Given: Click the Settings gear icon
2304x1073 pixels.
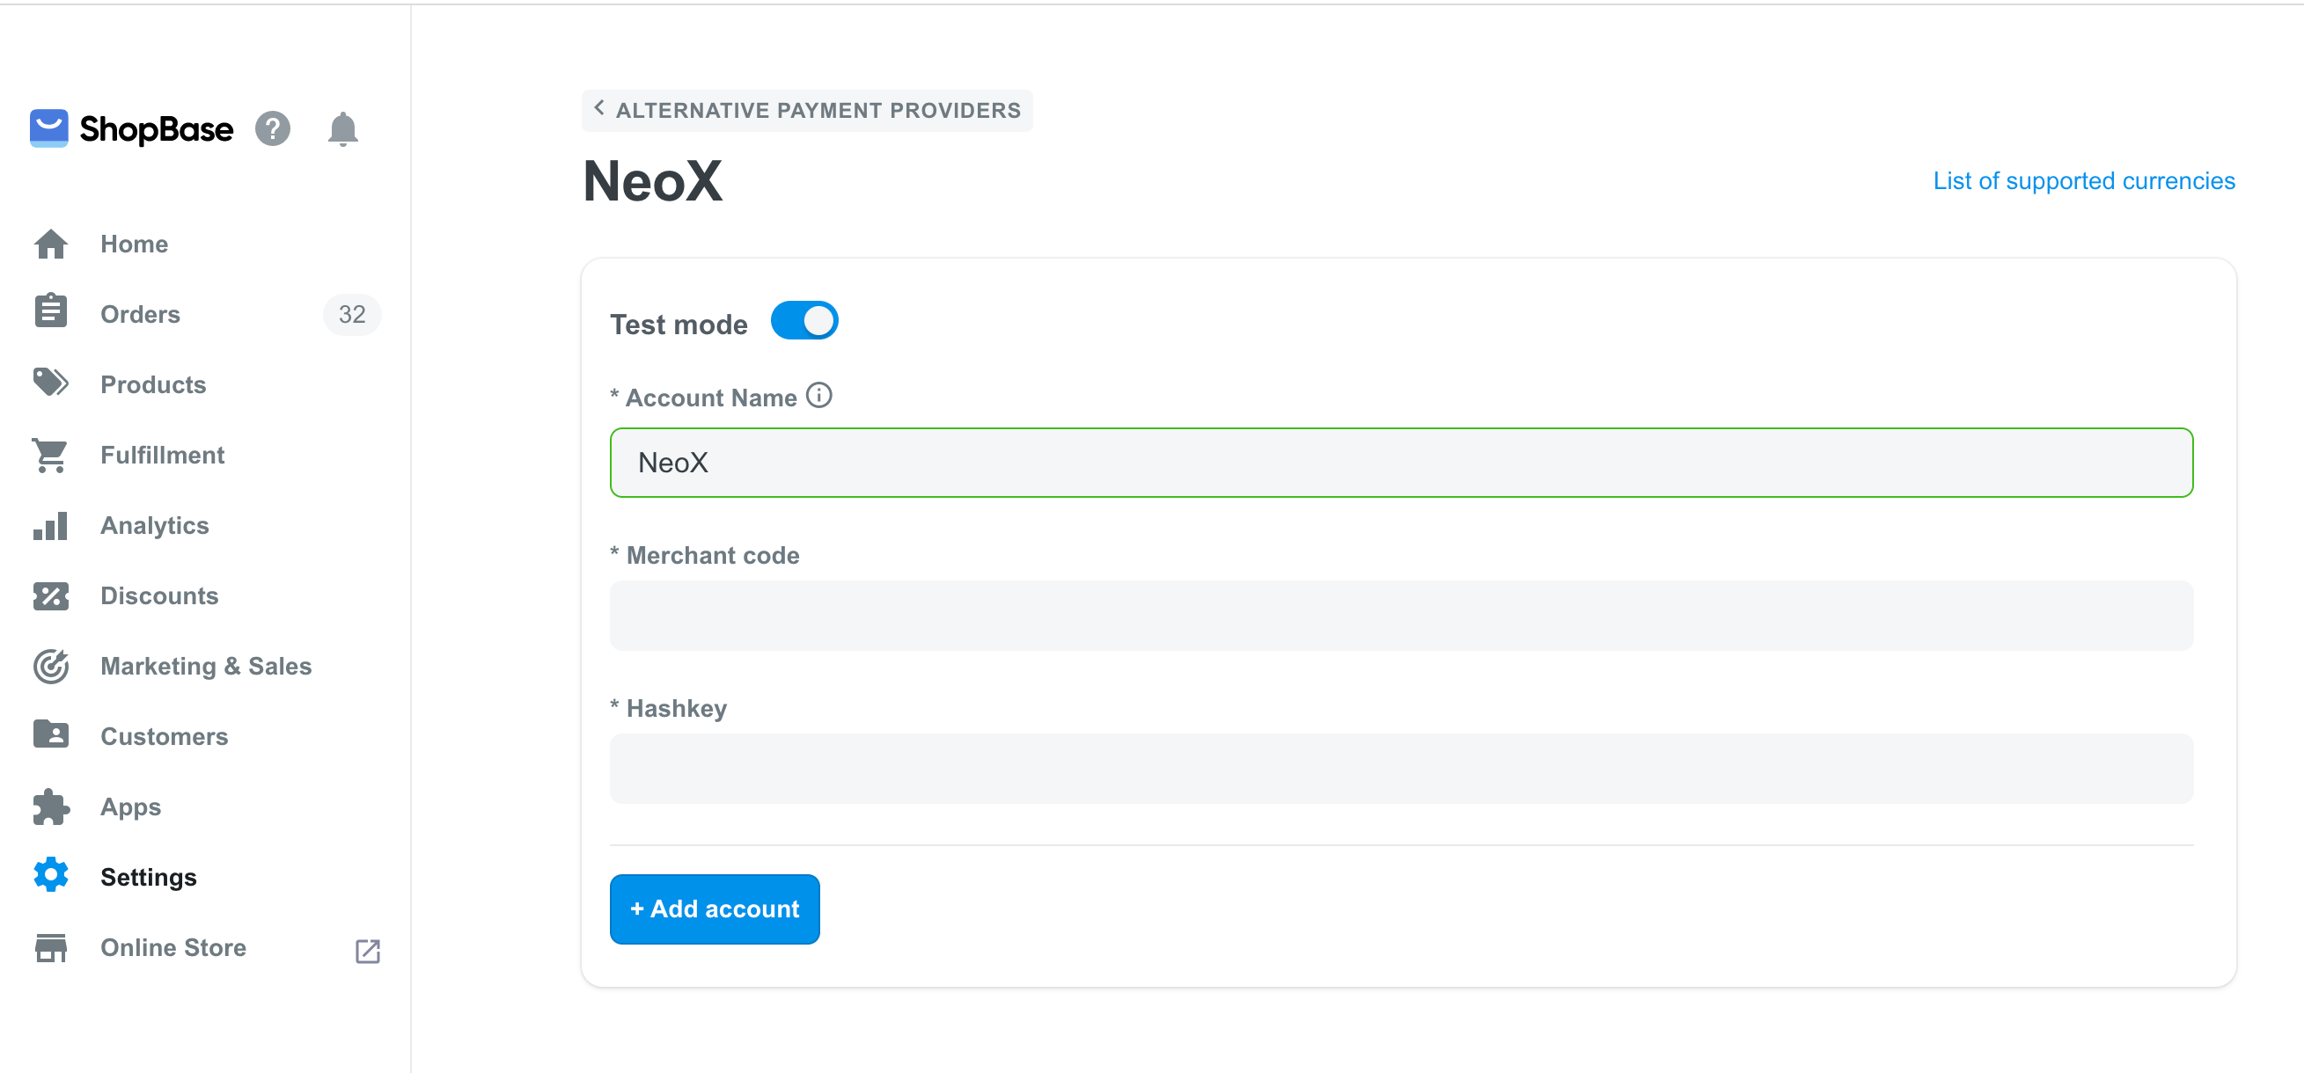Looking at the screenshot, I should click(x=51, y=876).
